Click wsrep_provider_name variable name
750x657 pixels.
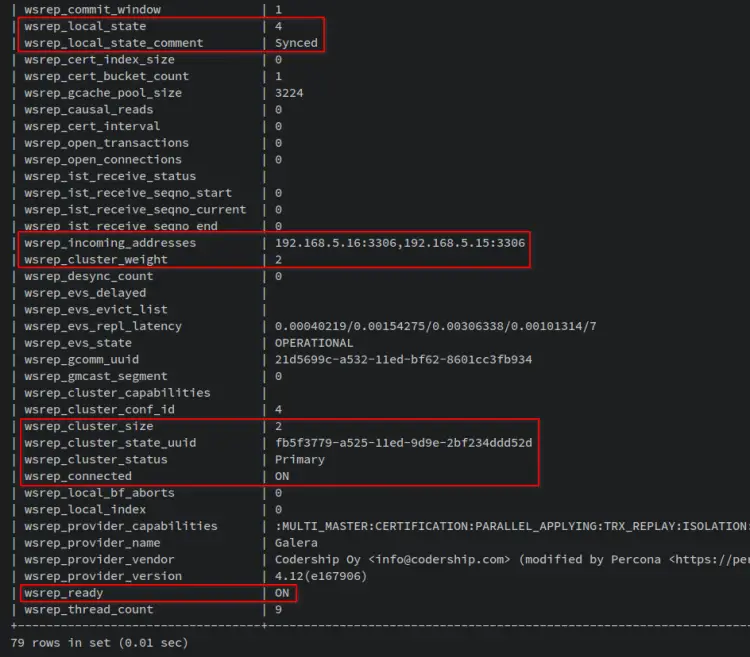92,543
